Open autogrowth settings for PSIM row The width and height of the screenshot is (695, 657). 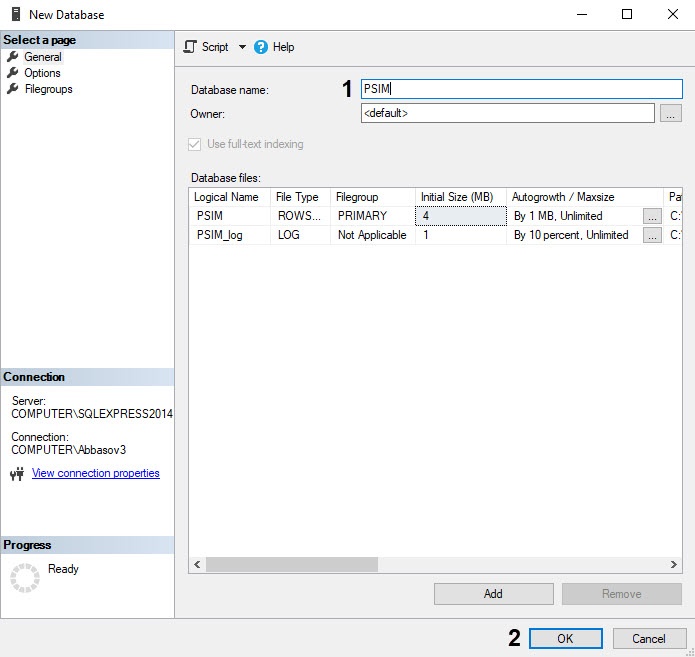click(651, 215)
